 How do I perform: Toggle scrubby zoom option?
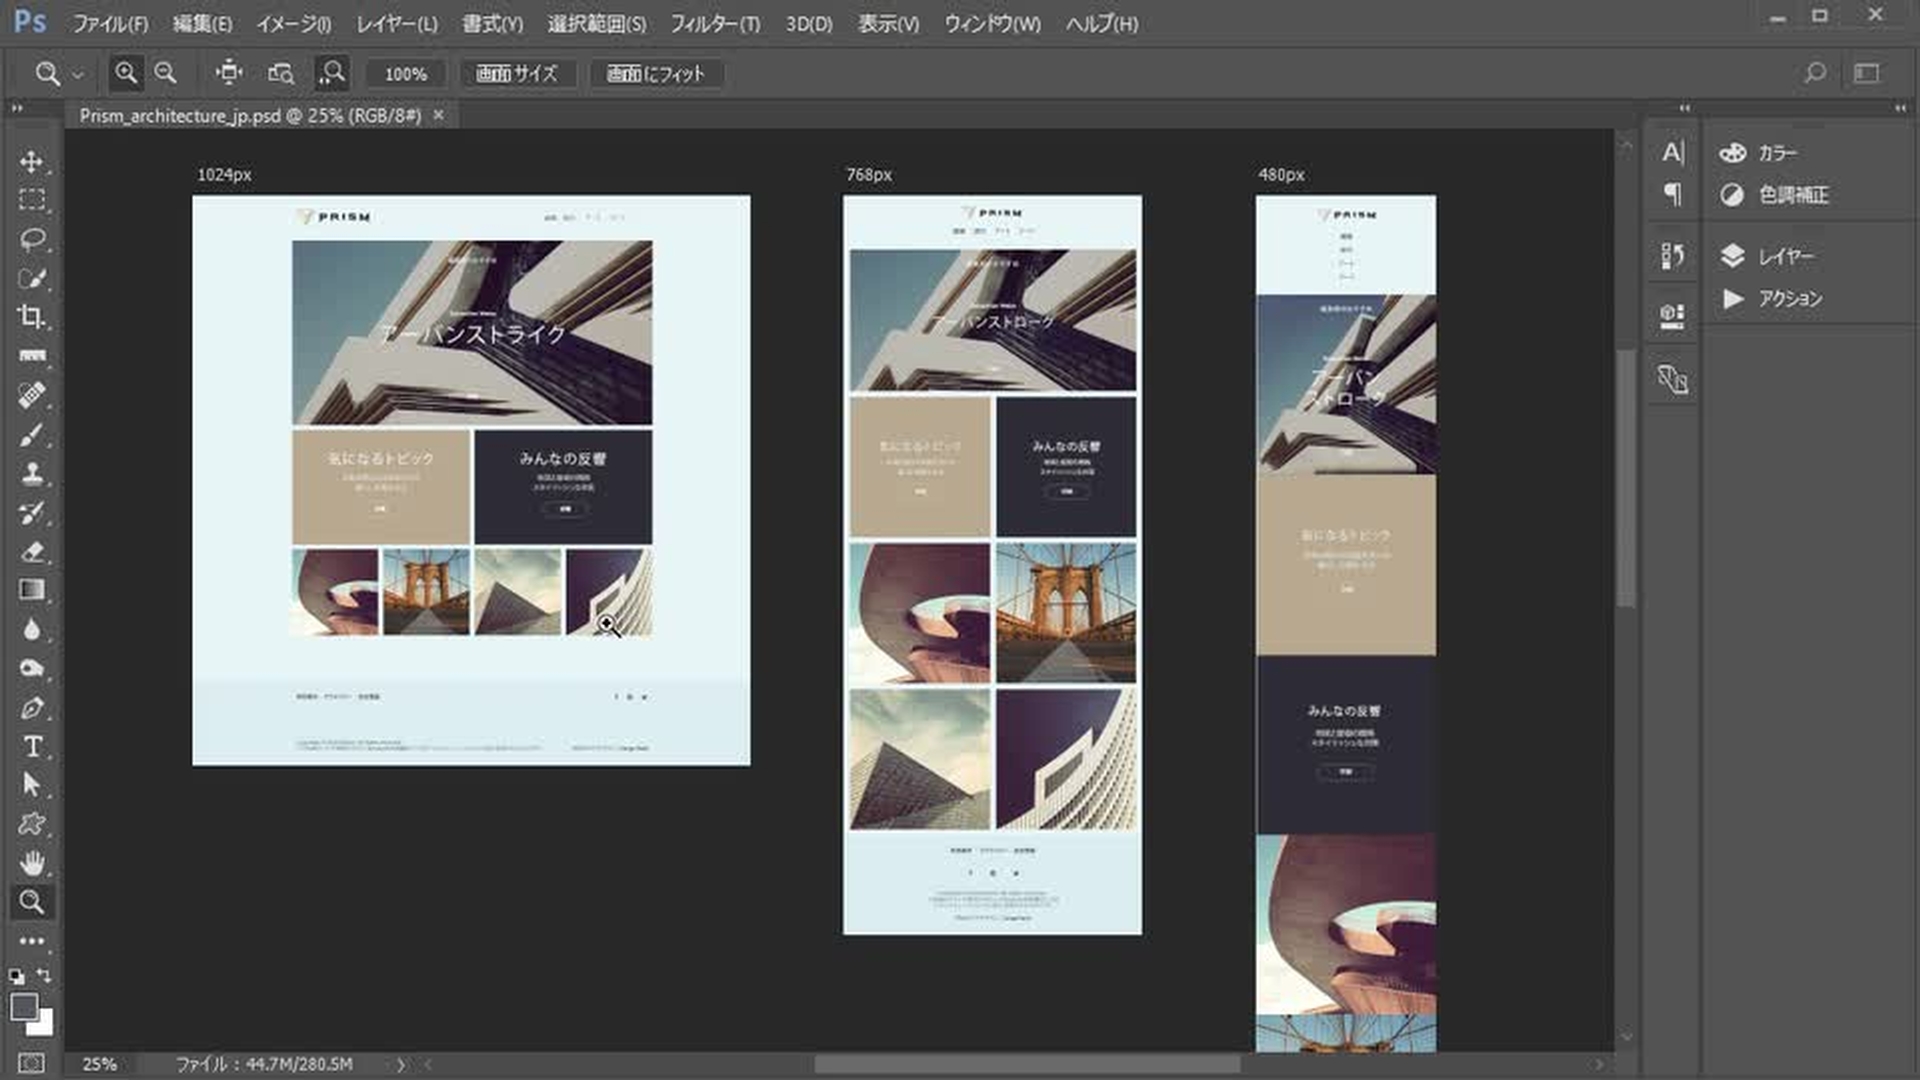pyautogui.click(x=332, y=73)
